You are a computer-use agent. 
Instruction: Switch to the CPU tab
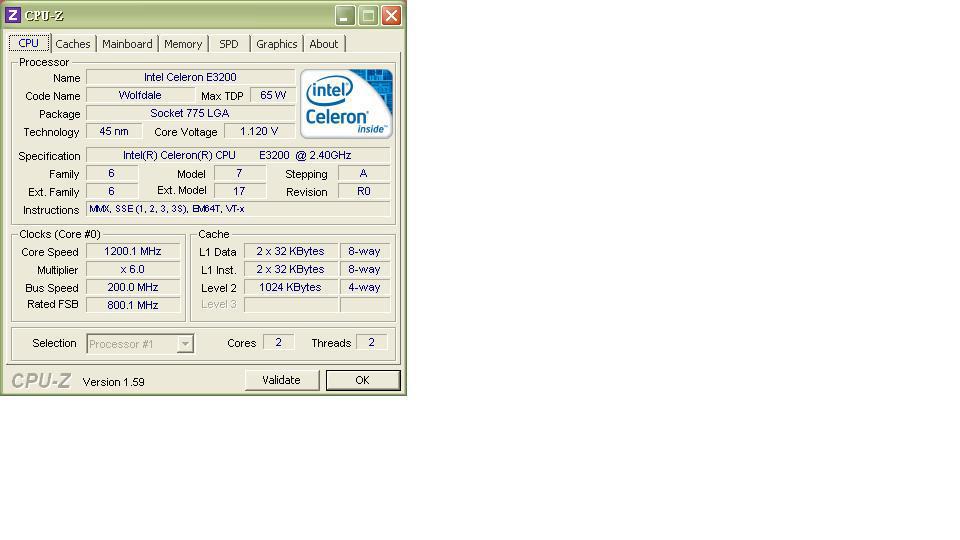(29, 43)
